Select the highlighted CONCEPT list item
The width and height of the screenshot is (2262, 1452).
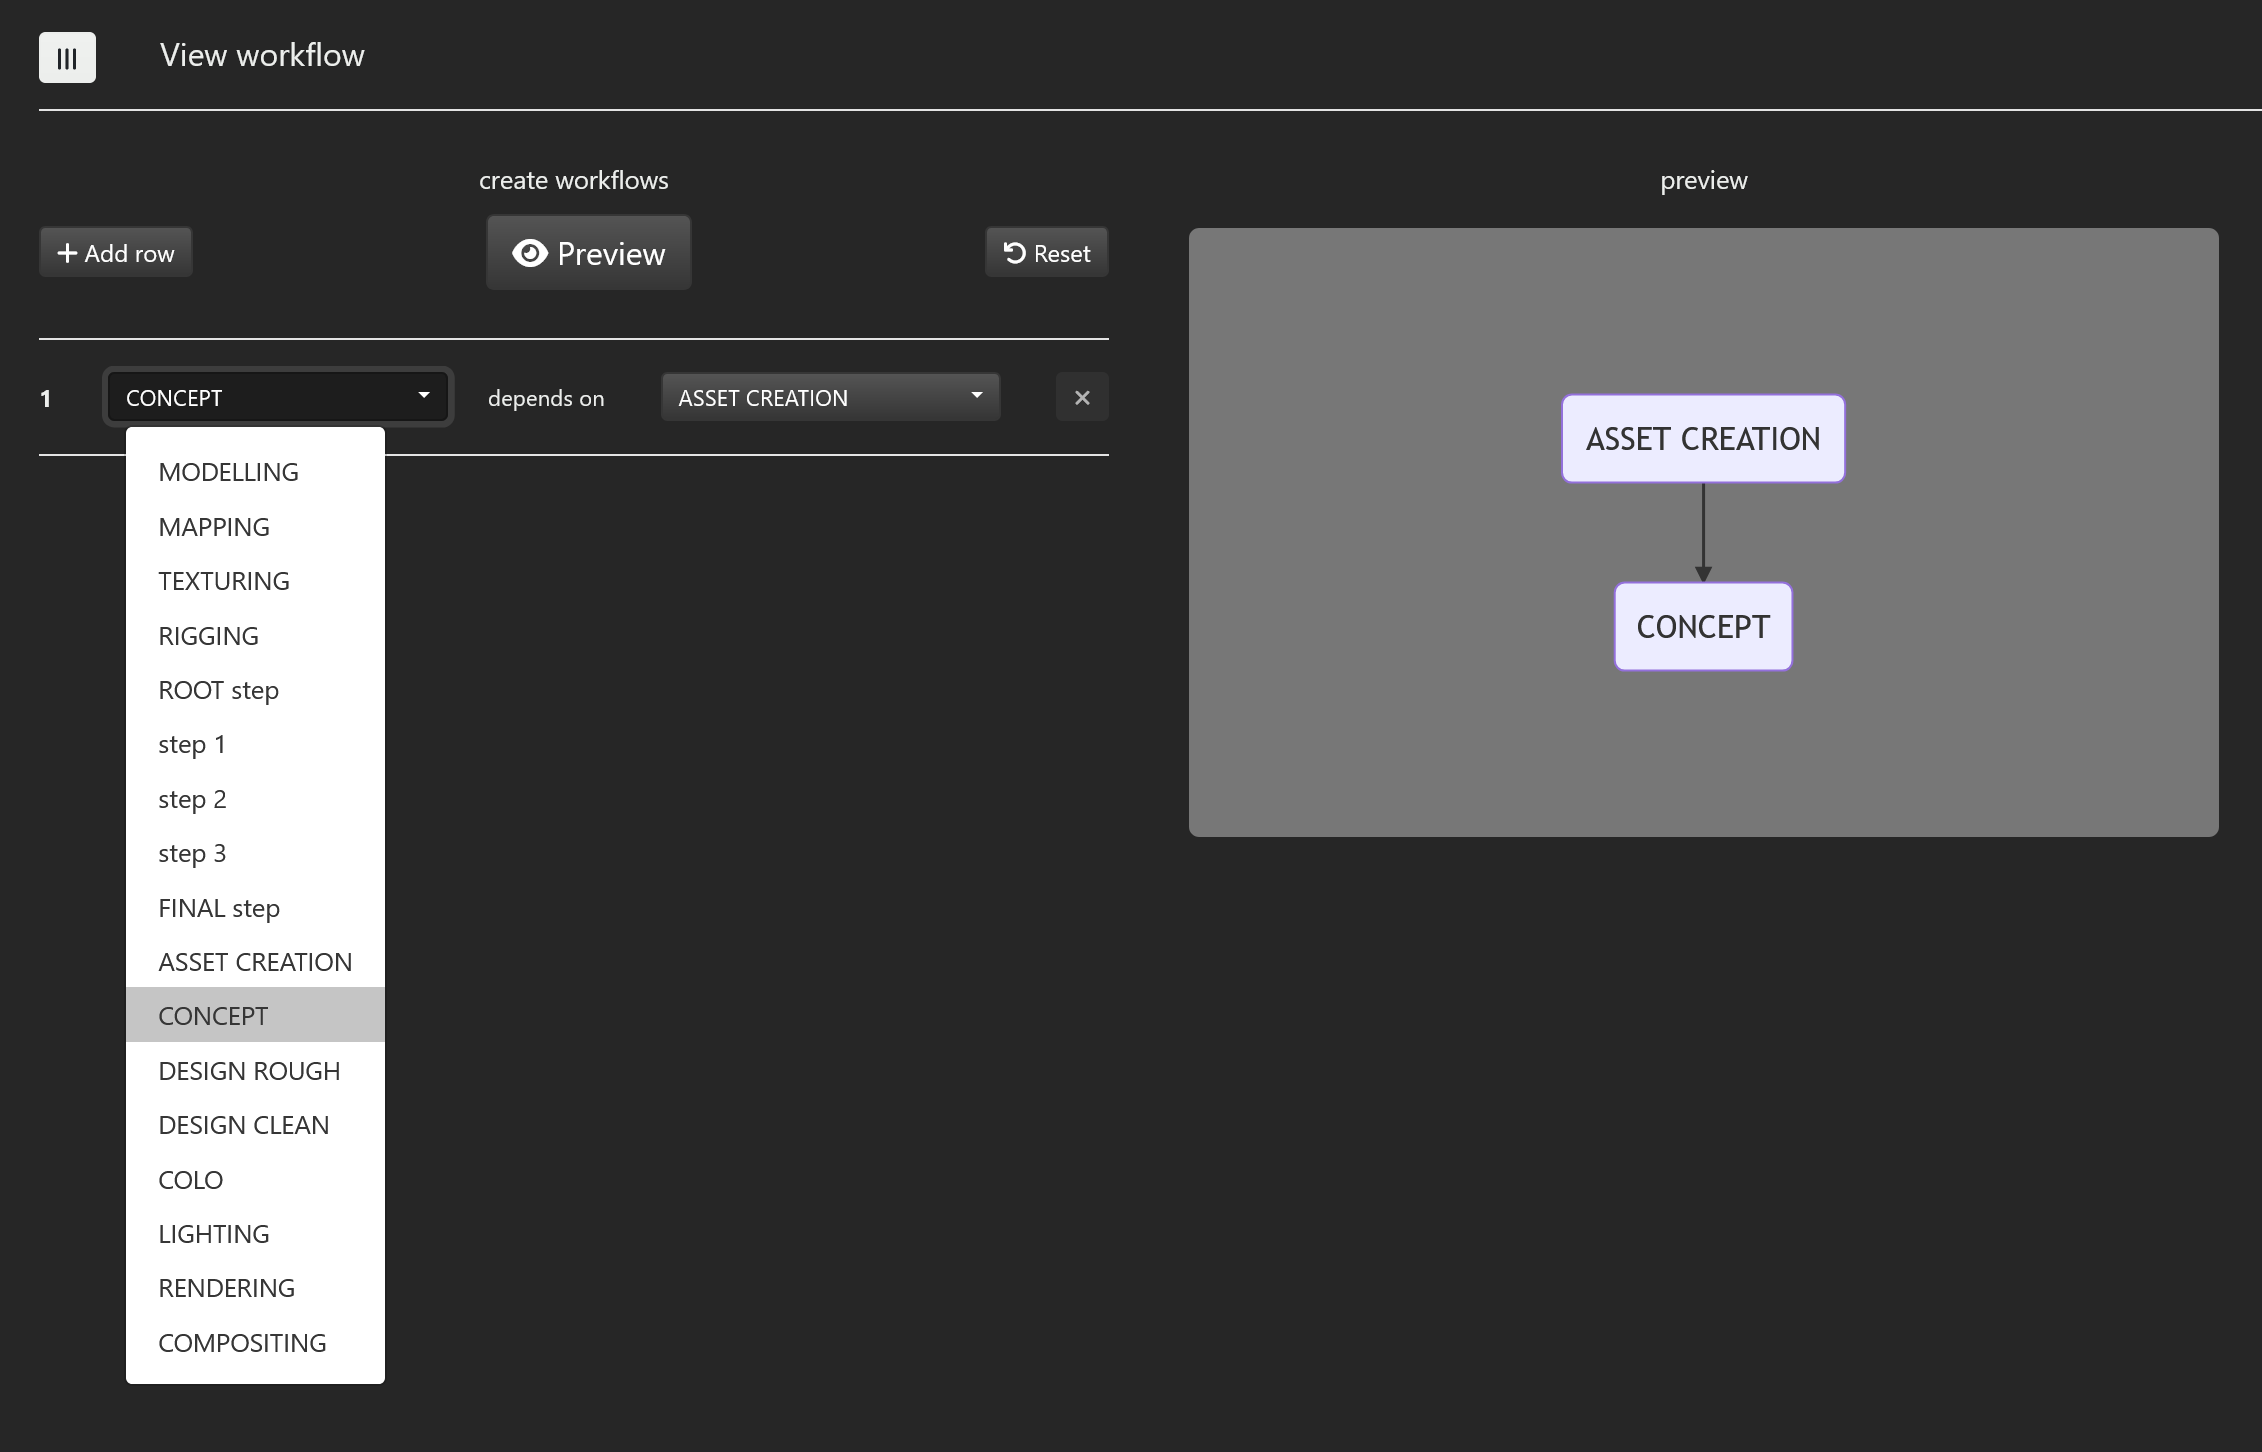point(213,1016)
